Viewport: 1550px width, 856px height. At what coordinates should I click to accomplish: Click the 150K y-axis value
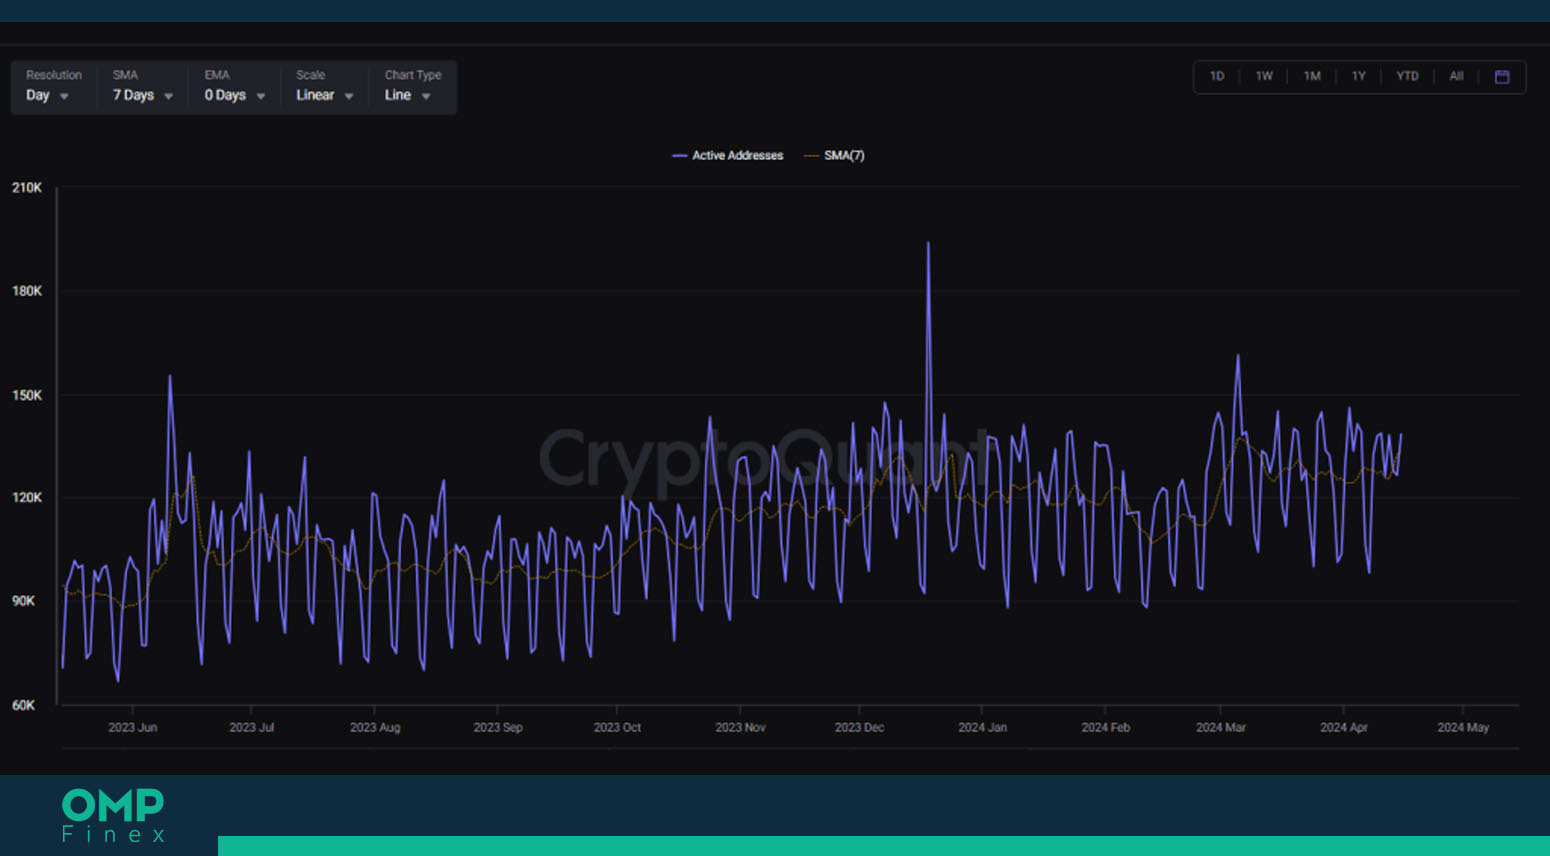(x=27, y=396)
